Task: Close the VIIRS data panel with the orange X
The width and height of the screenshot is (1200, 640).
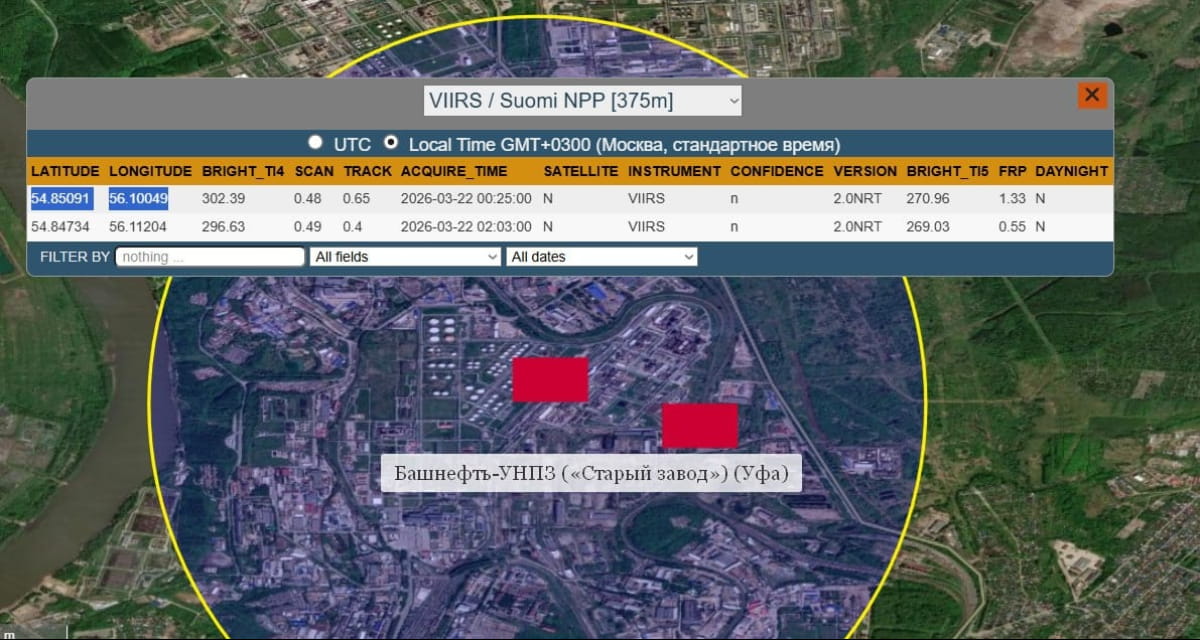Action: point(1091,95)
